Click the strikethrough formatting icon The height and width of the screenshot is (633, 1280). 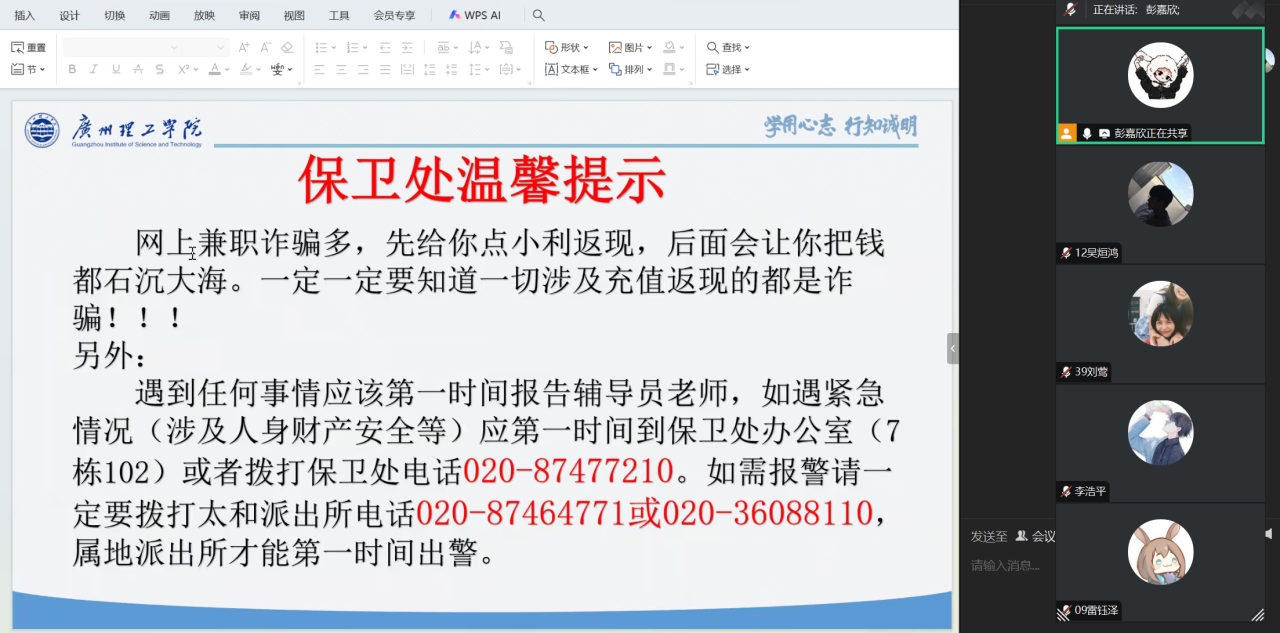(138, 69)
